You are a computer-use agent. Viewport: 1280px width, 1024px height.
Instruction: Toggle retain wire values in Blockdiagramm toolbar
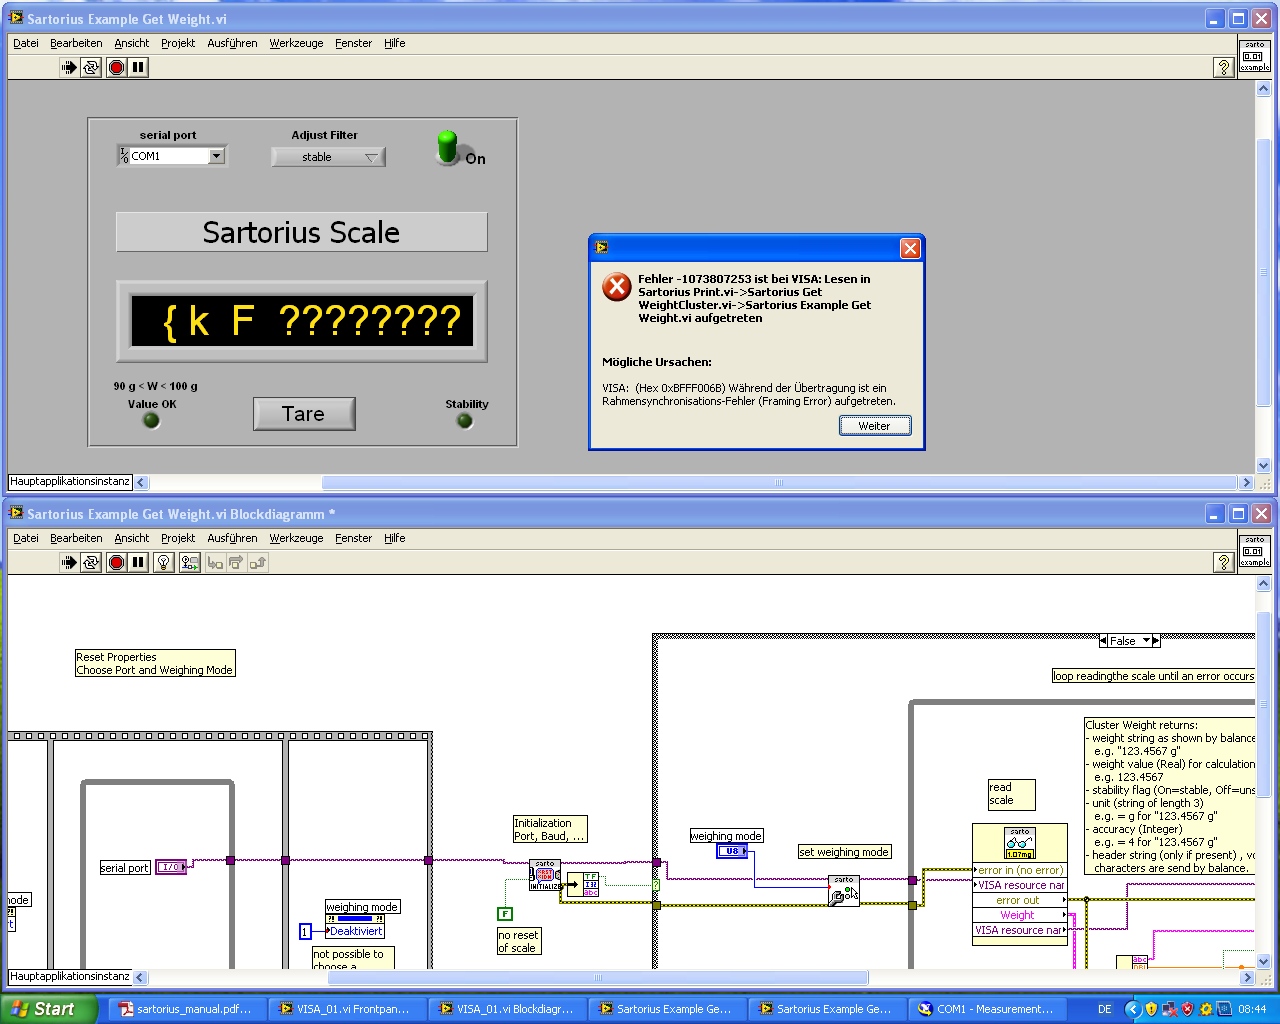(189, 562)
